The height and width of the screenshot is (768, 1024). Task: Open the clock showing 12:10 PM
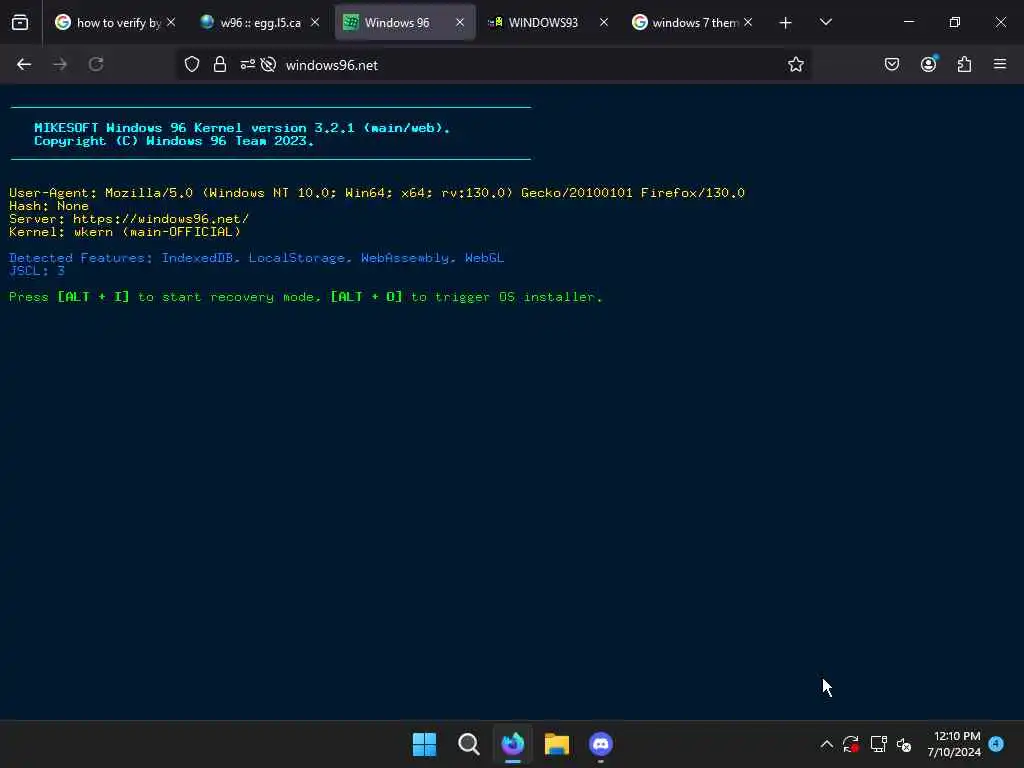pos(954,744)
